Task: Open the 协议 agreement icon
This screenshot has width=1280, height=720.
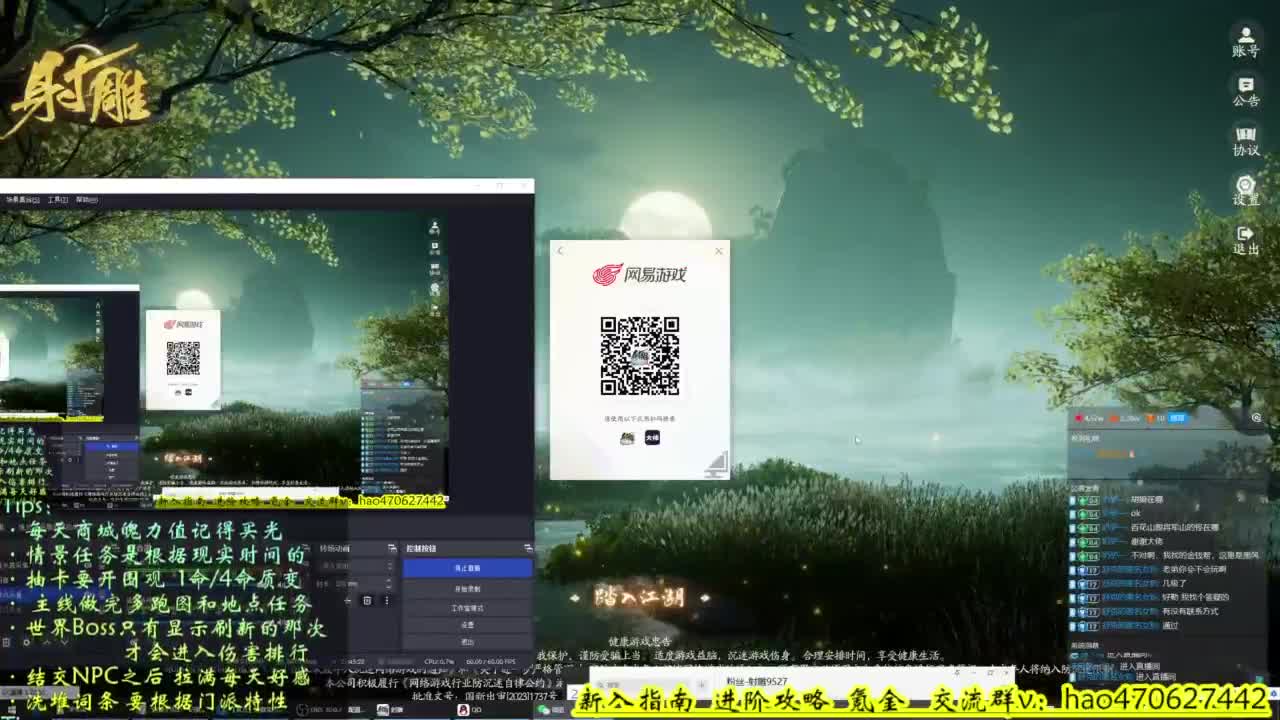Action: pyautogui.click(x=1245, y=141)
